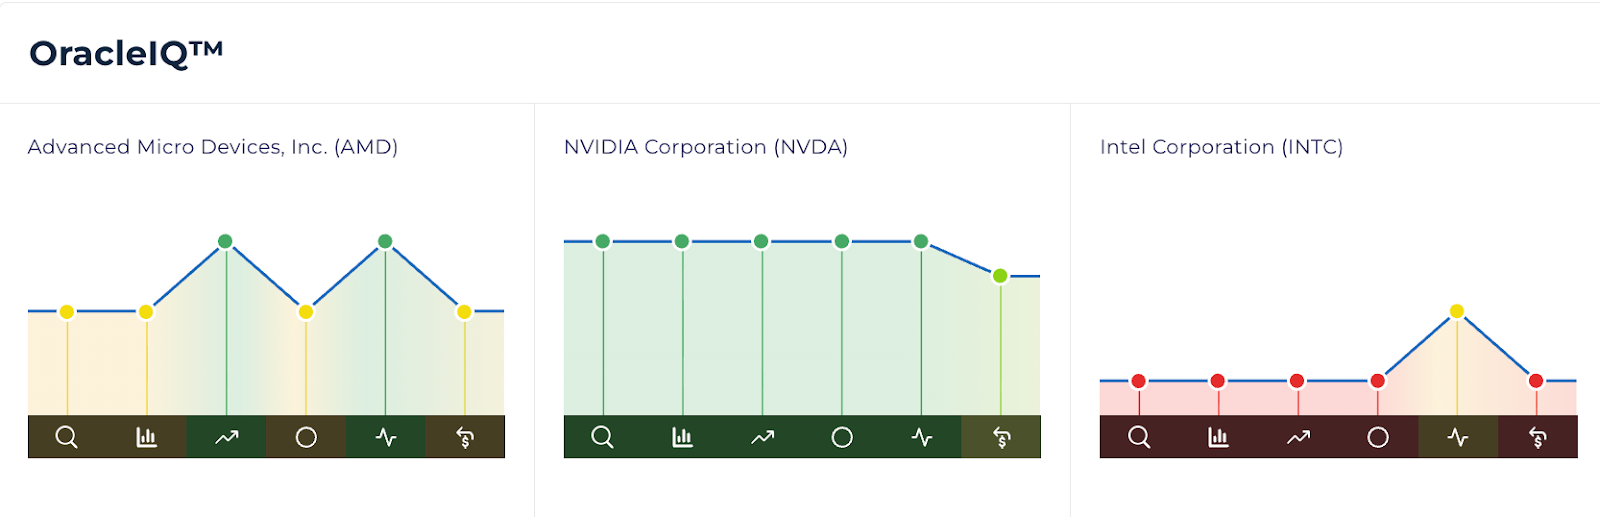Click the OracleIQ heading
Viewport: 1600px width, 517px height.
coord(126,53)
